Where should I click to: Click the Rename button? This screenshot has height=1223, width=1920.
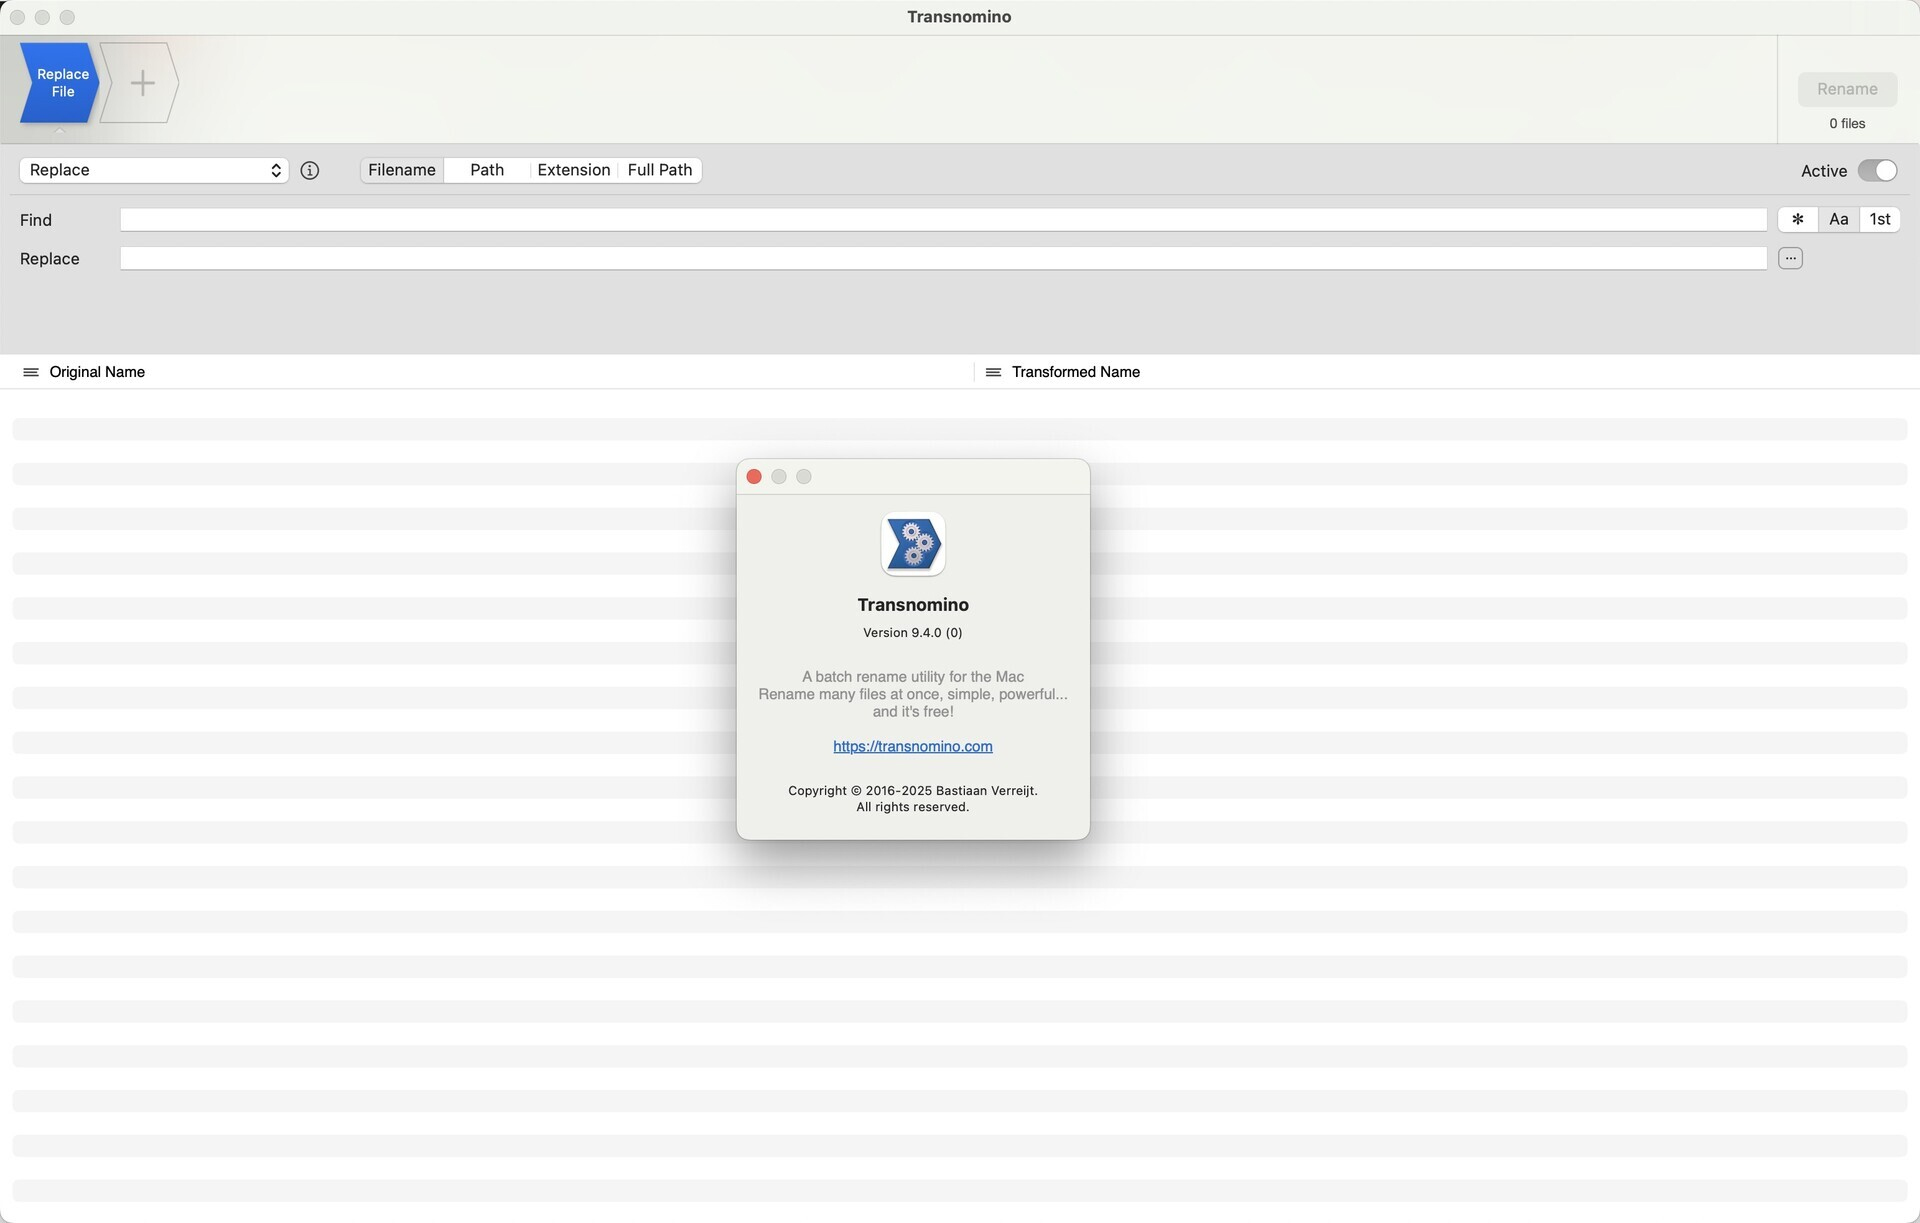(x=1846, y=89)
